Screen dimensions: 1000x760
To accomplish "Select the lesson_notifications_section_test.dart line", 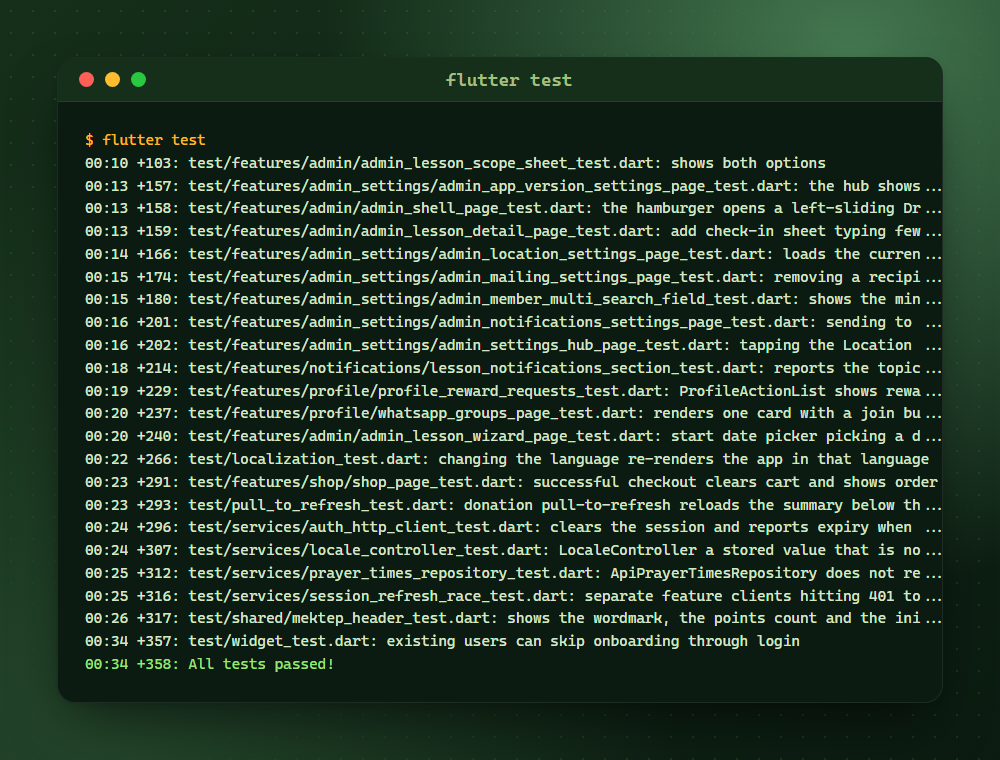I will 513,369.
